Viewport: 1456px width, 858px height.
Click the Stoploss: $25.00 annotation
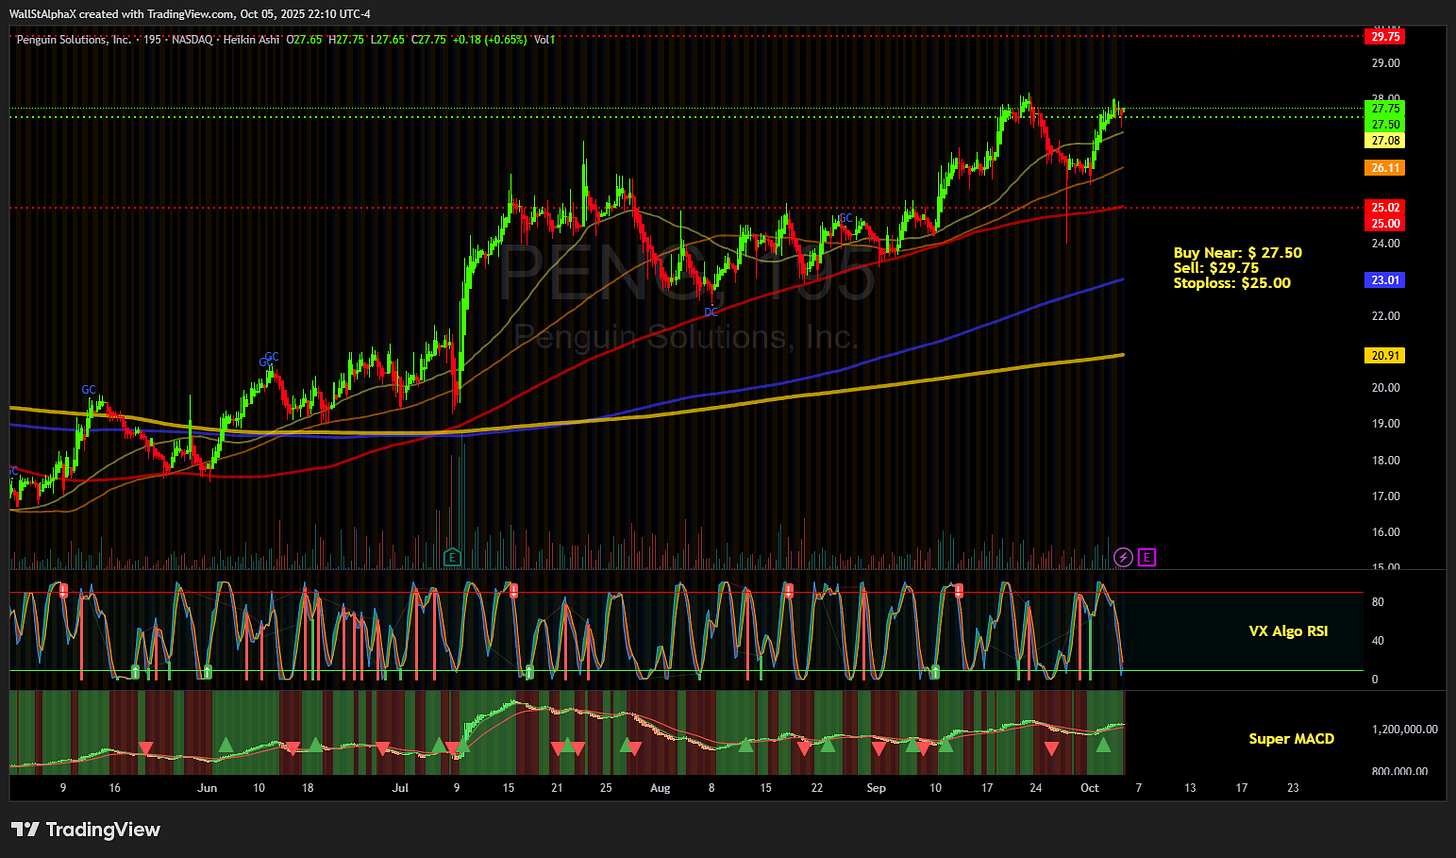(x=1232, y=283)
